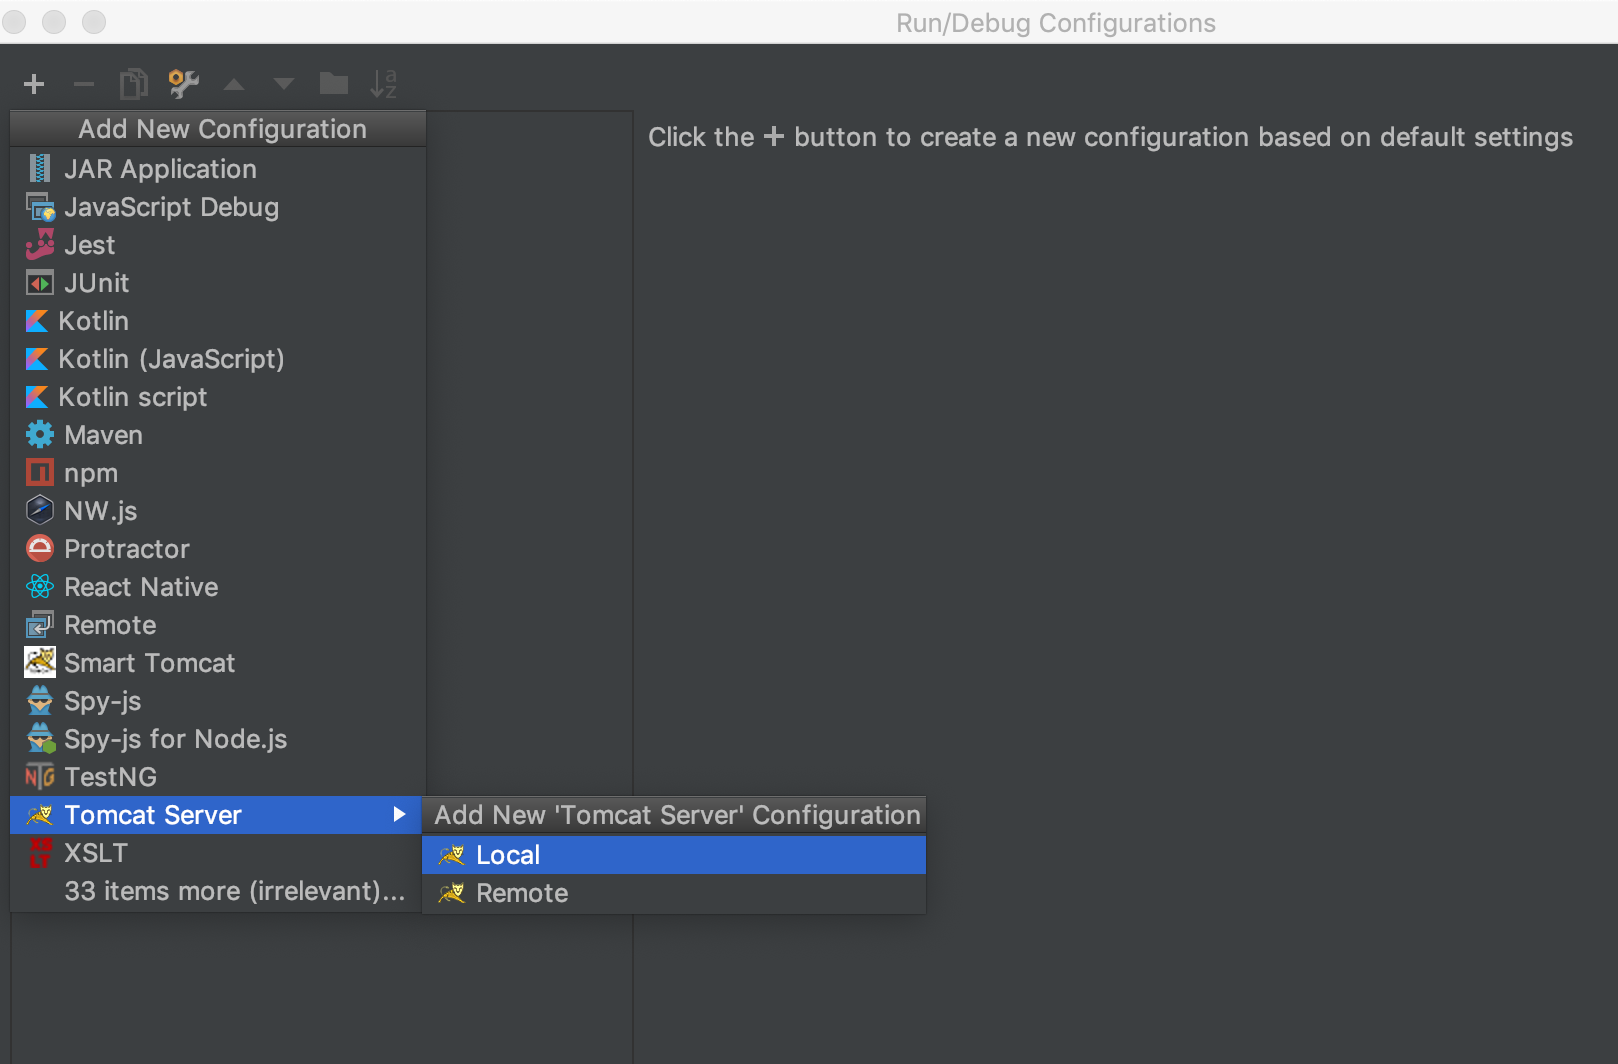This screenshot has width=1618, height=1064.
Task: Click the create new folder toolbar icon
Action: pyautogui.click(x=333, y=84)
